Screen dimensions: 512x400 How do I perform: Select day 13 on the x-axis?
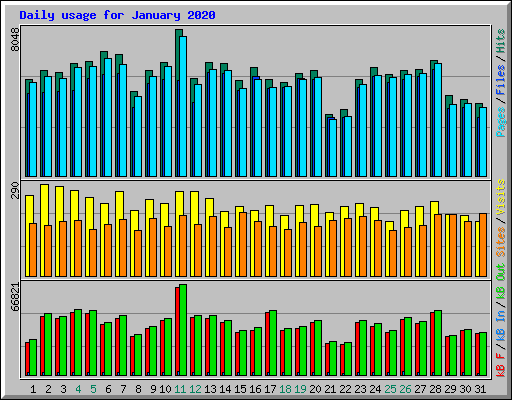pos(210,389)
